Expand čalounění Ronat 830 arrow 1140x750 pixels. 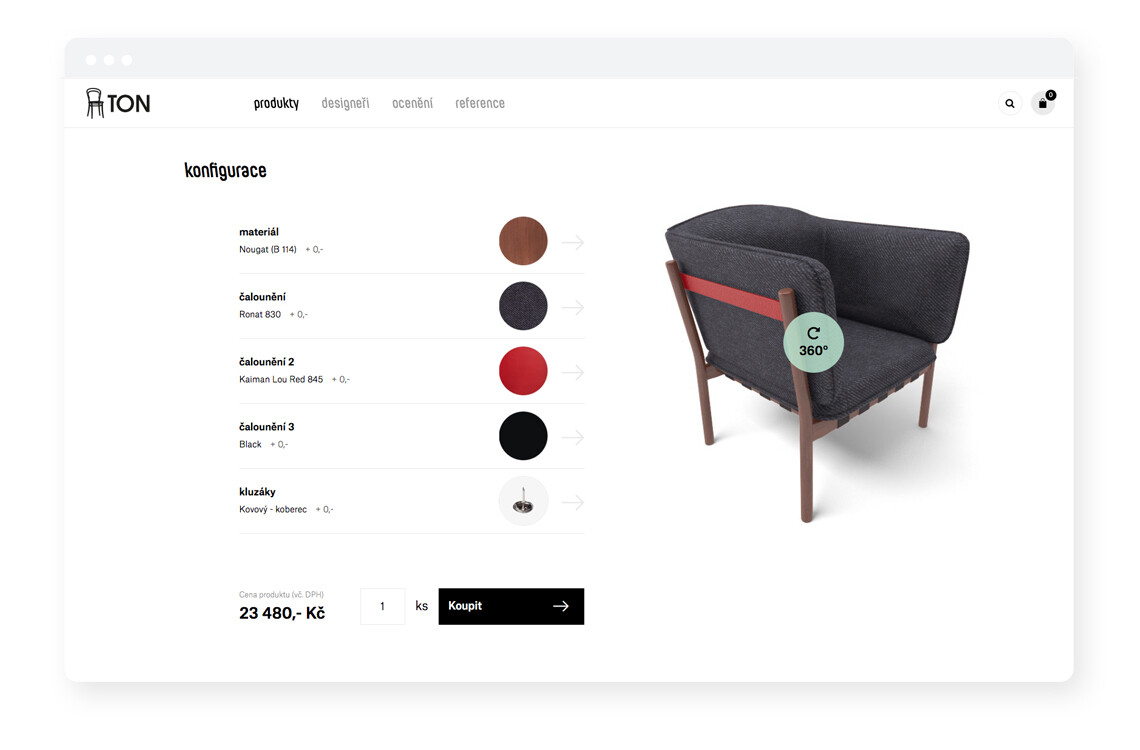click(573, 307)
